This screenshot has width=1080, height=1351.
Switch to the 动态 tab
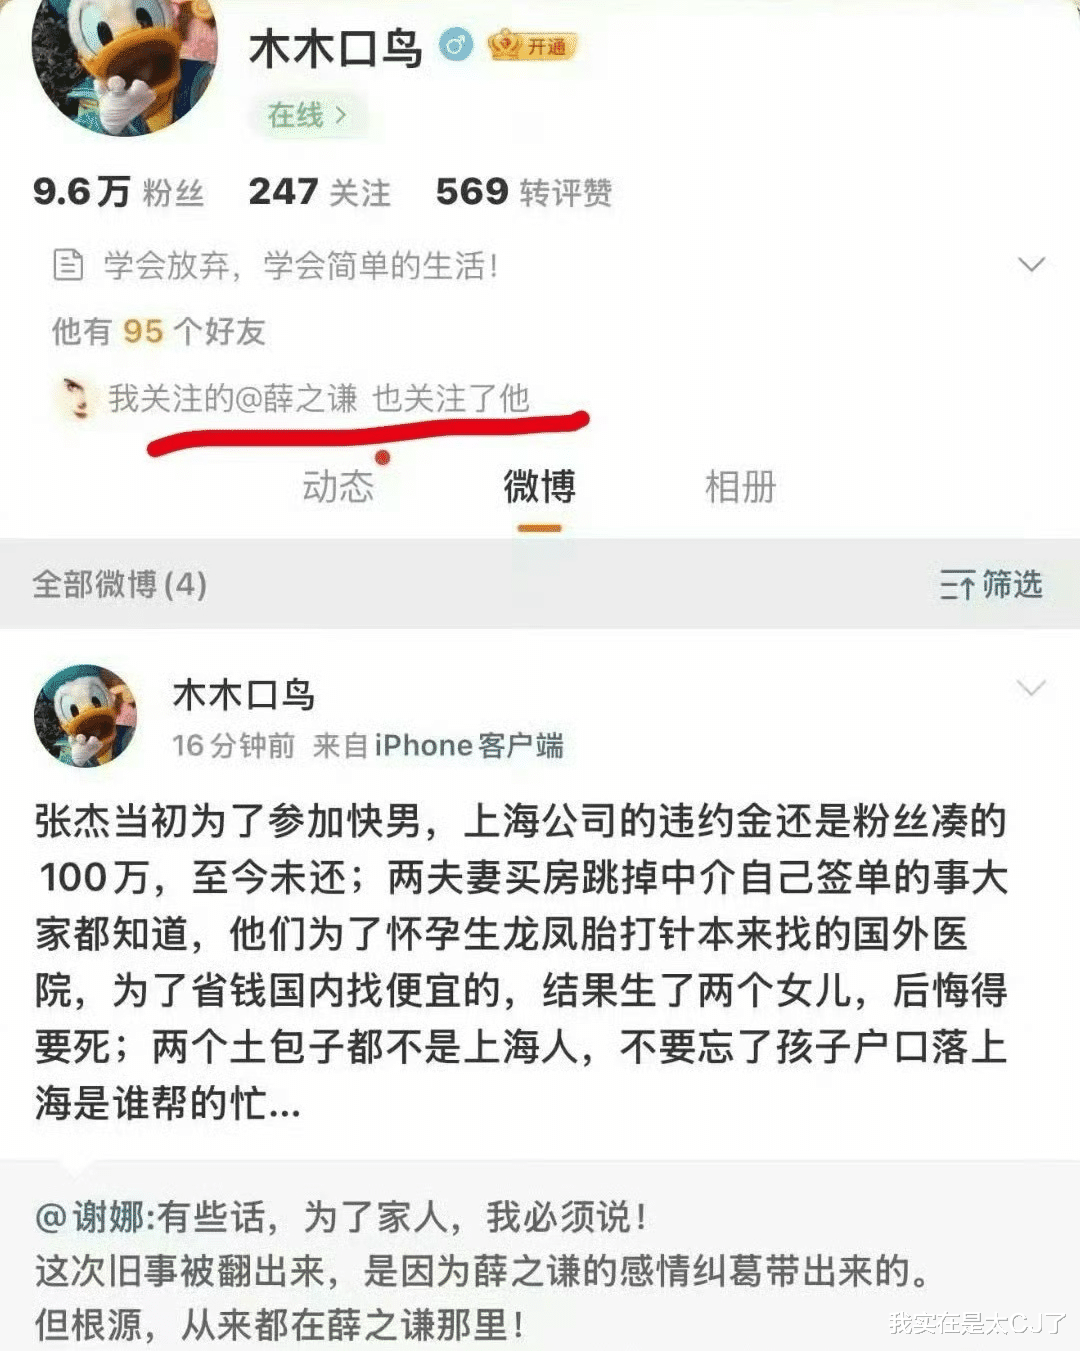[338, 487]
